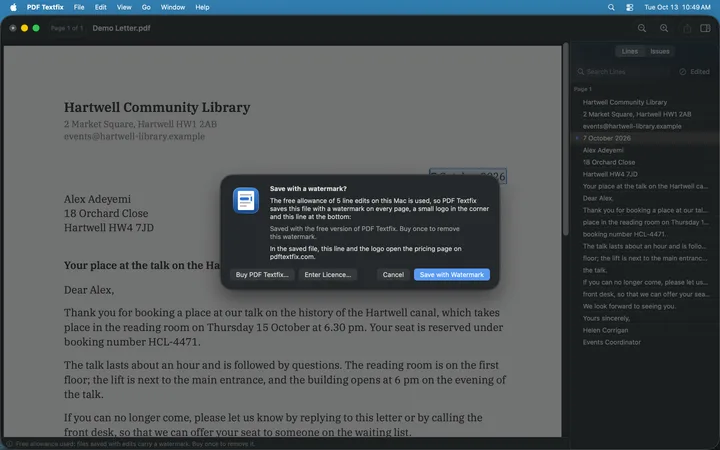720x450 pixels.
Task: Click the Enter Licence button
Action: (x=328, y=275)
